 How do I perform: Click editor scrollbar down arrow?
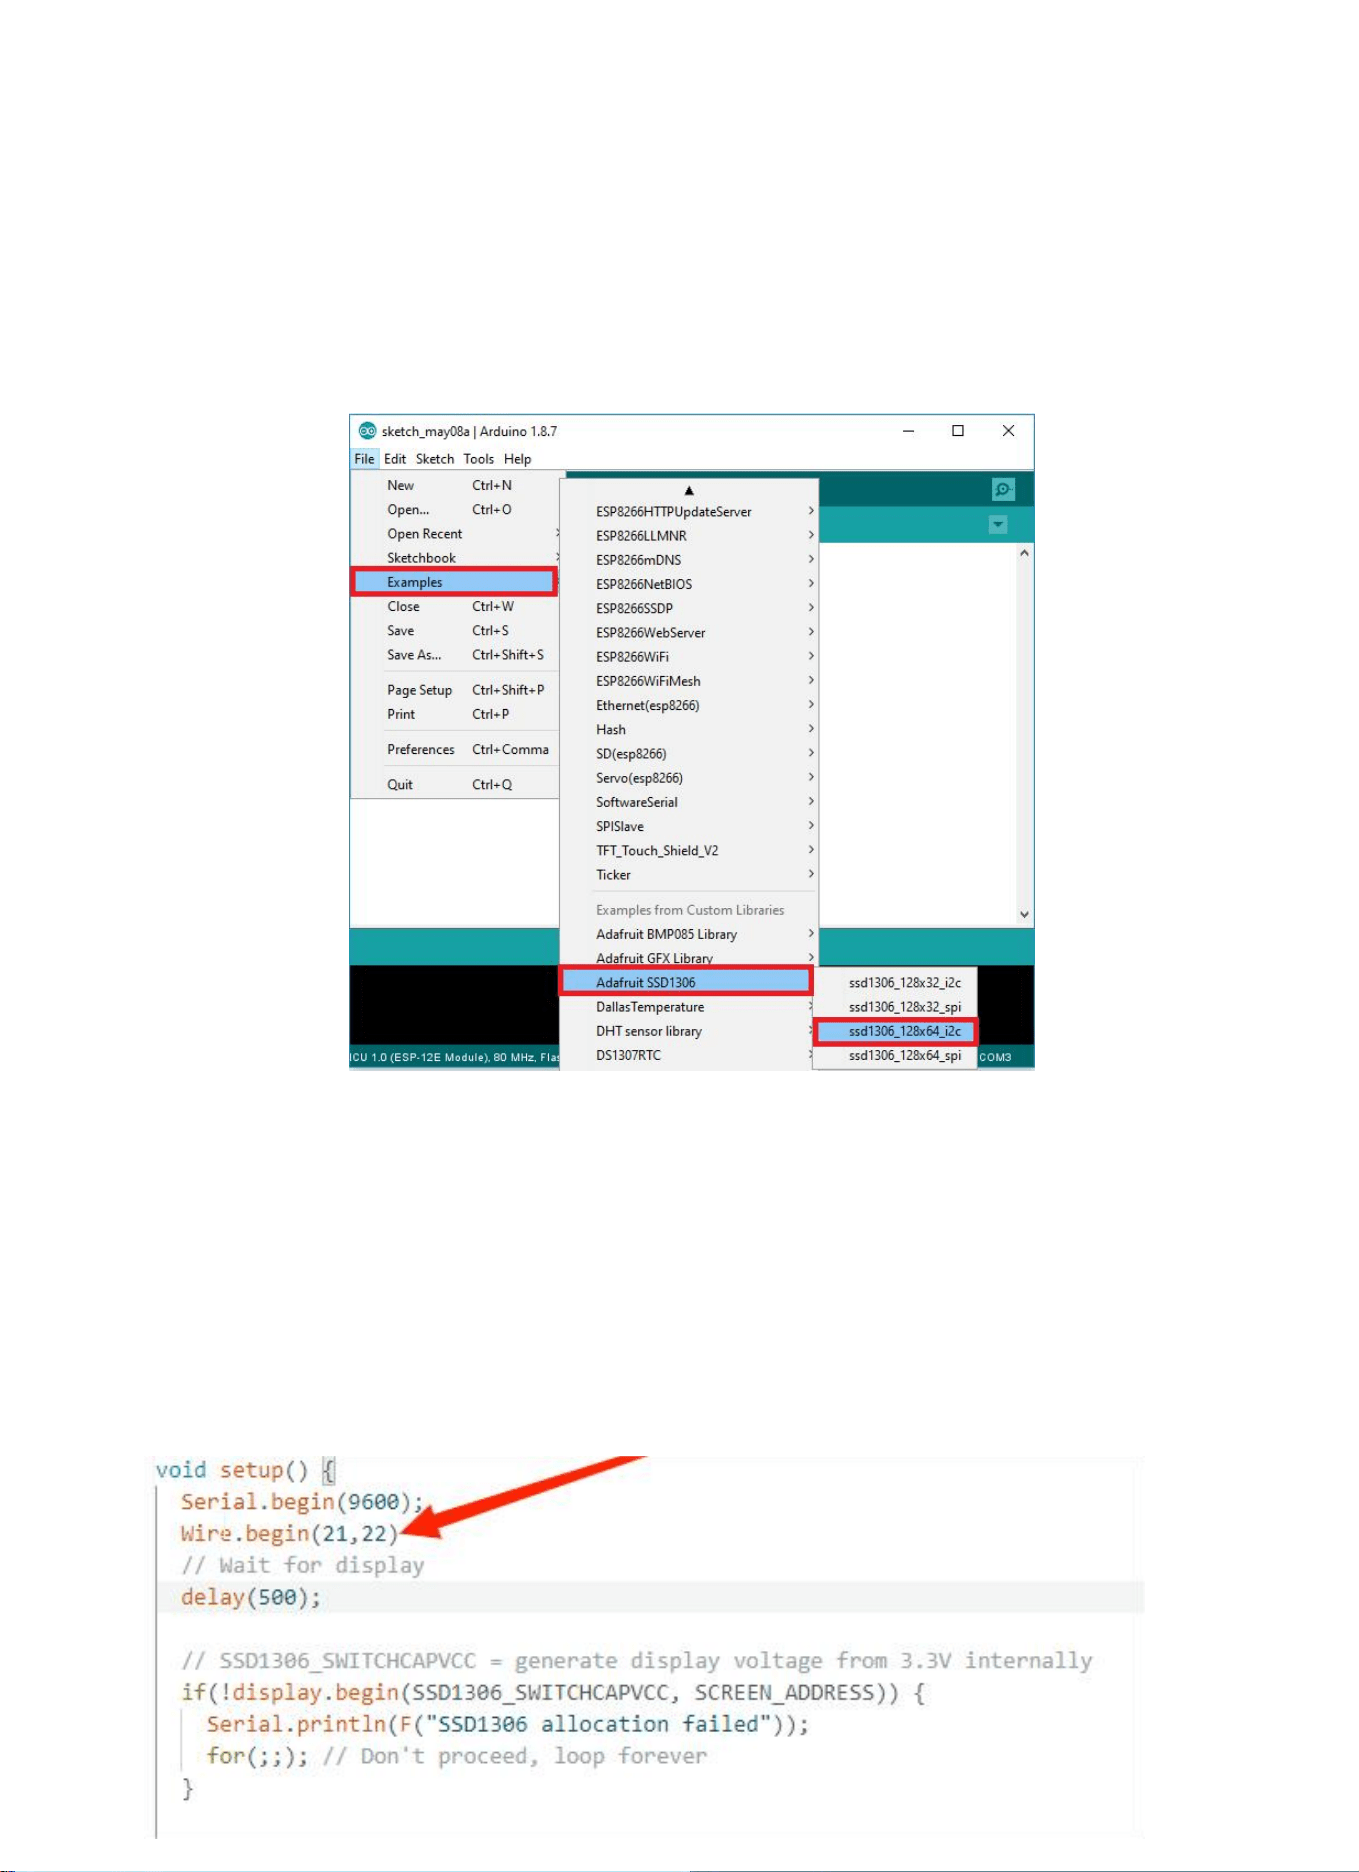click(x=1024, y=914)
